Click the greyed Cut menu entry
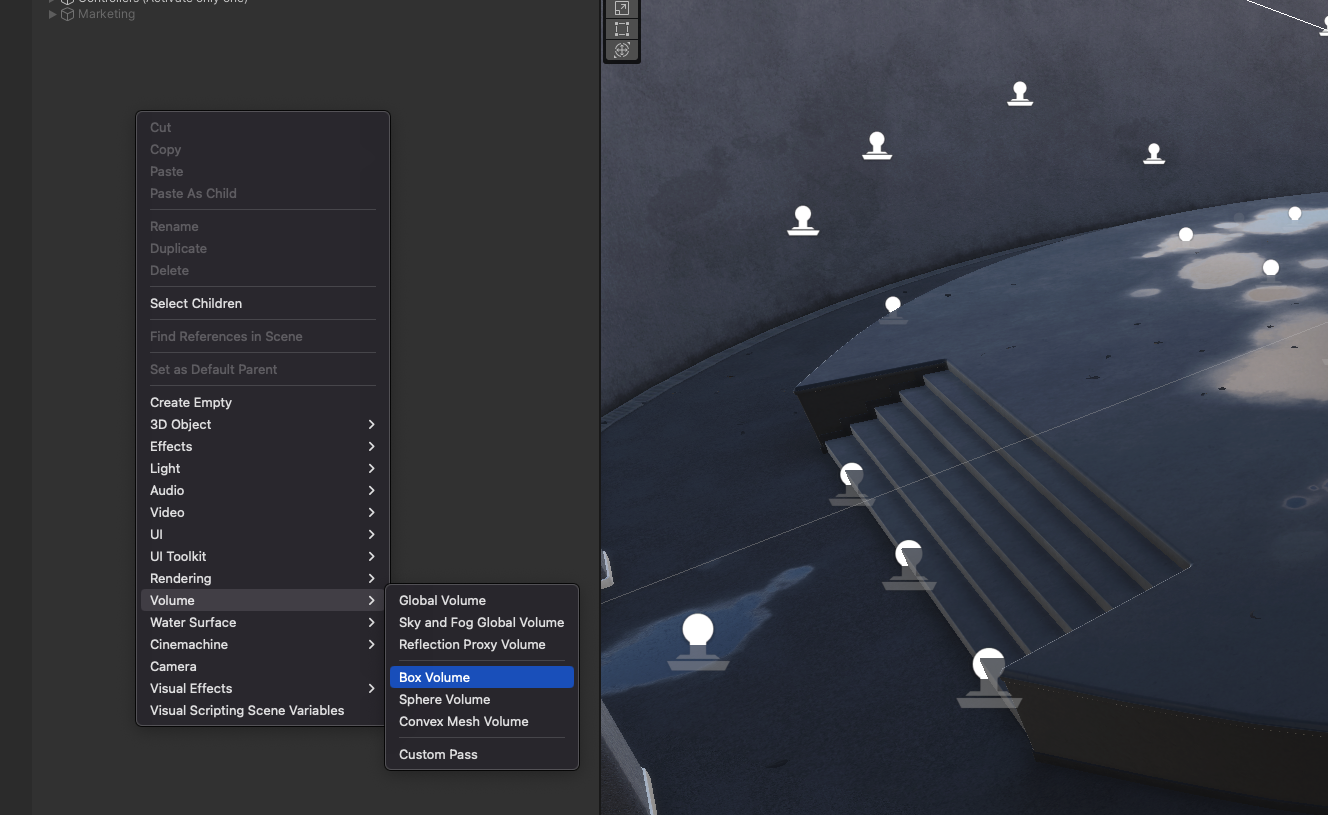Viewport: 1328px width, 815px height. click(263, 127)
